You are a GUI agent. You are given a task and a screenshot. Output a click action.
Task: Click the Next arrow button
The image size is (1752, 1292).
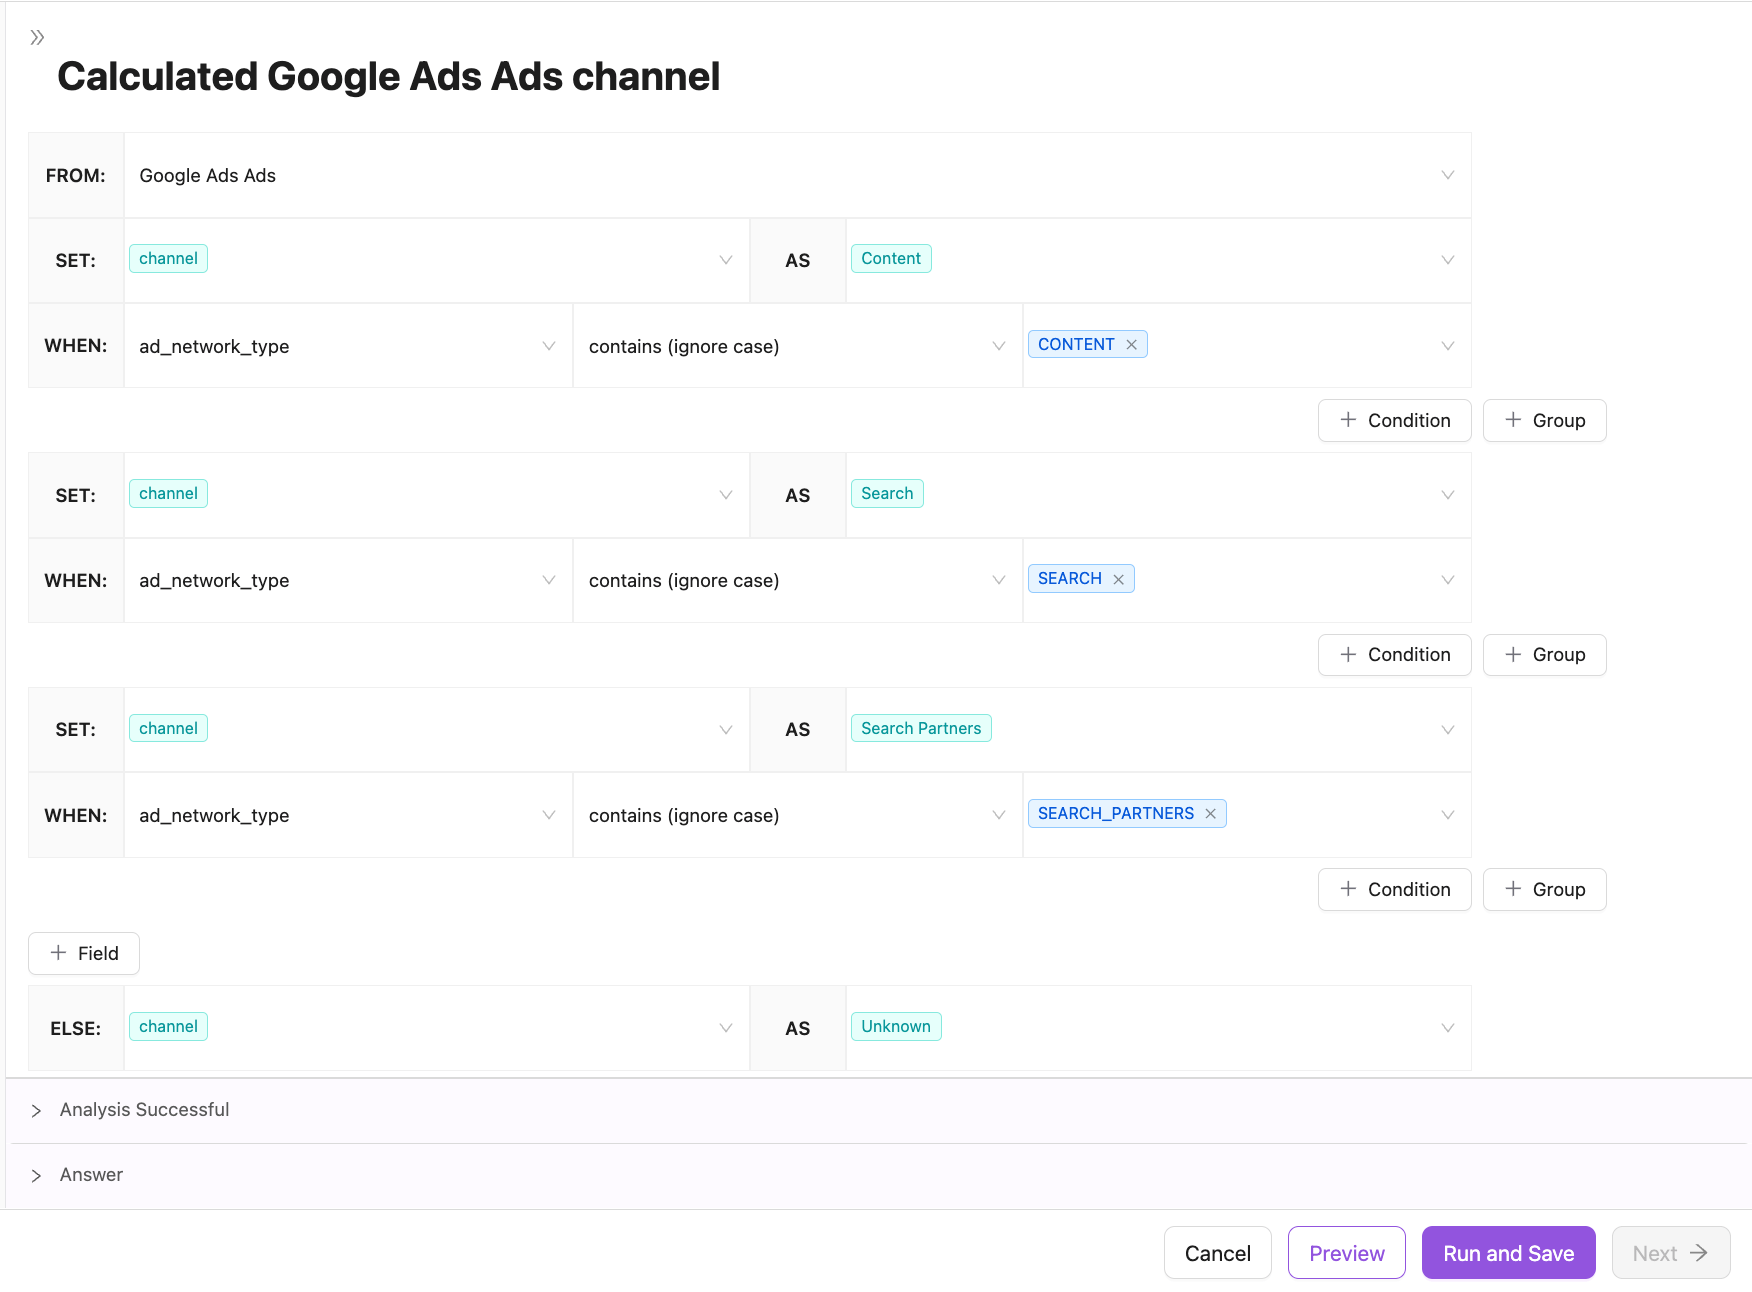[1670, 1253]
